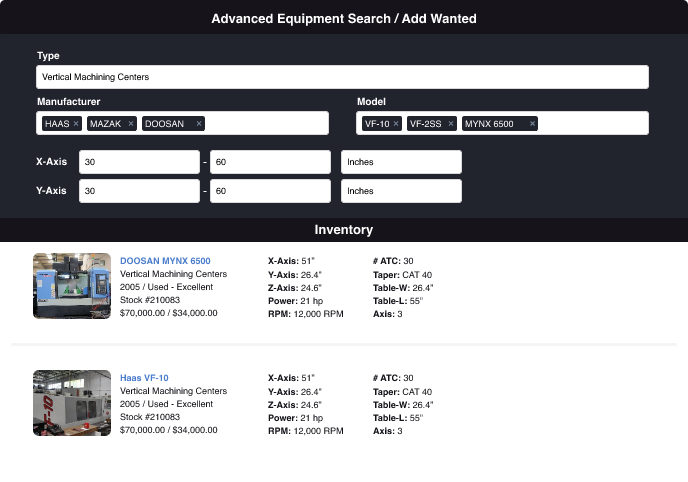The image size is (688, 482).
Task: Open the Y-Axis Inches unit selector
Action: [401, 191]
